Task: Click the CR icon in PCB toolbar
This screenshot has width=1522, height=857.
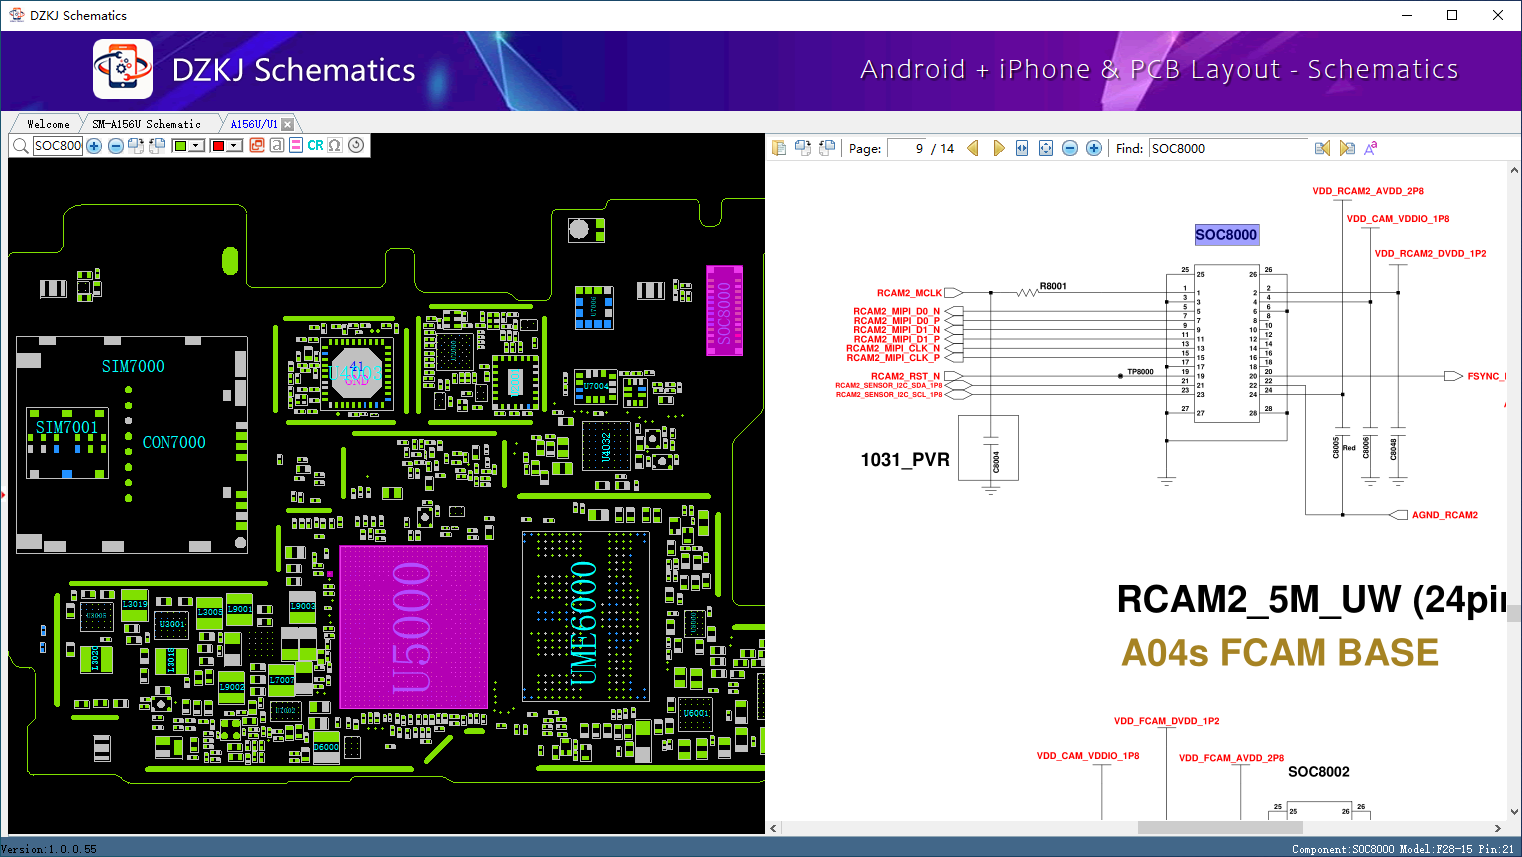Action: pyautogui.click(x=315, y=146)
